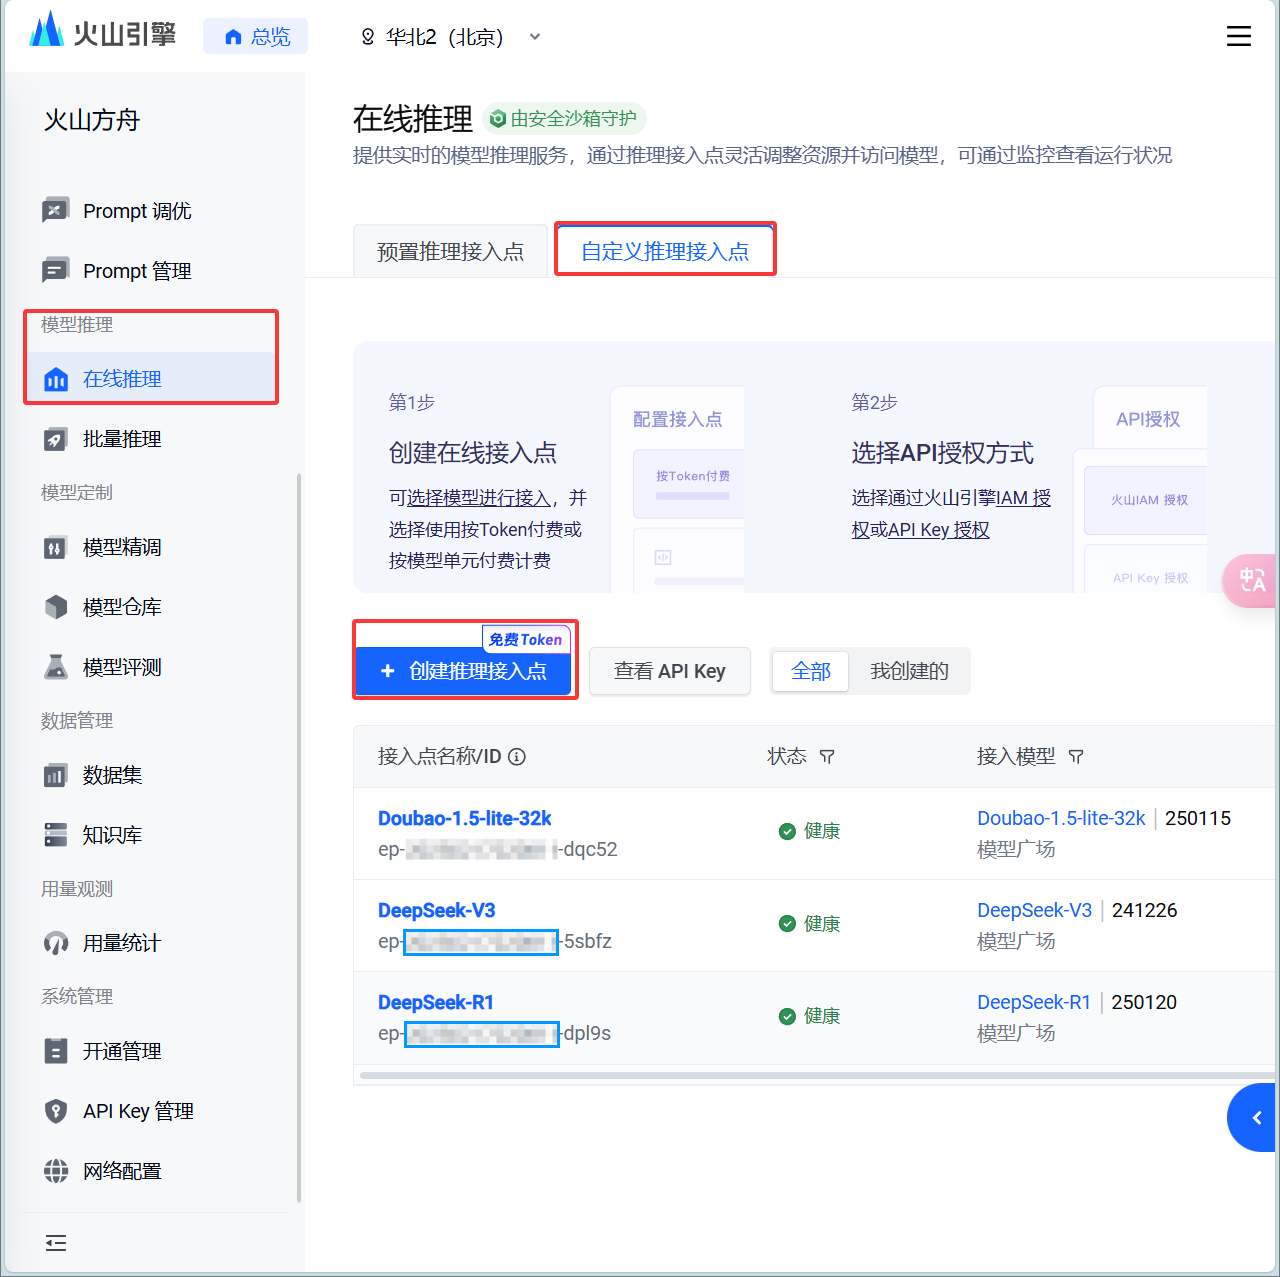
Task: Click the 创建推理接入点 button
Action: [x=464, y=671]
